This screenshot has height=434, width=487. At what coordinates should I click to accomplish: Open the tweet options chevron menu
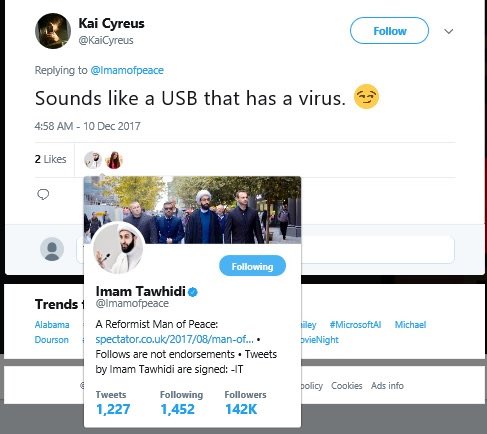449,31
